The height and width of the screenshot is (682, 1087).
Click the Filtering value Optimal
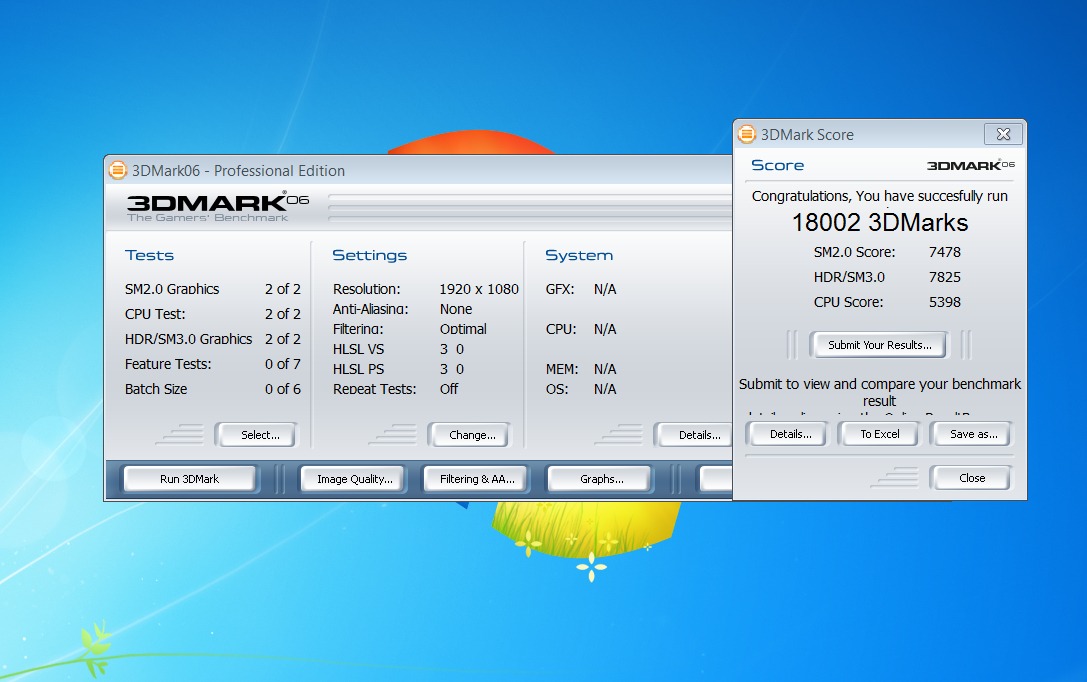click(463, 329)
